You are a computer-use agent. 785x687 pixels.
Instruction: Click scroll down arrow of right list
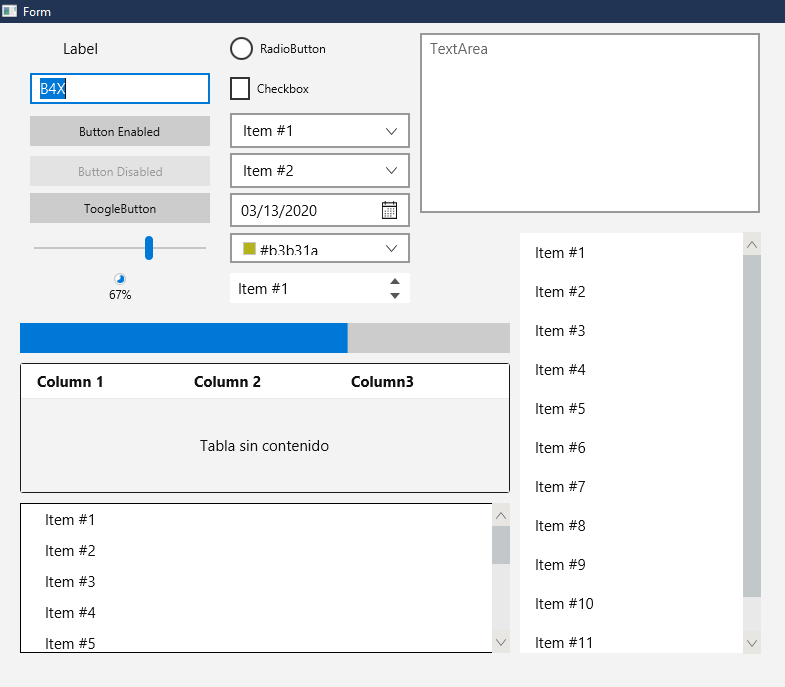751,643
